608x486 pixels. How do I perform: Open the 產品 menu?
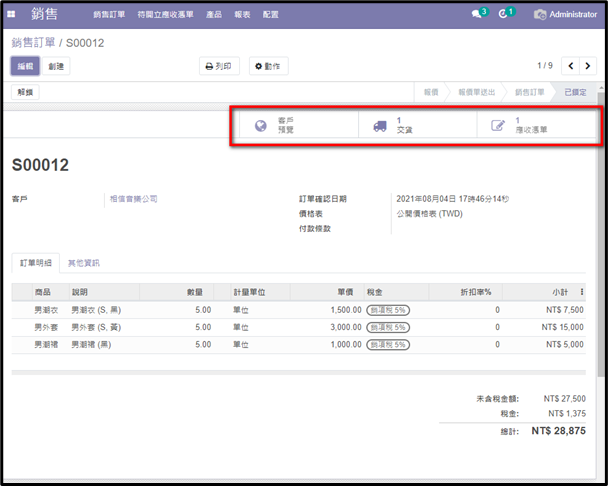pos(214,14)
